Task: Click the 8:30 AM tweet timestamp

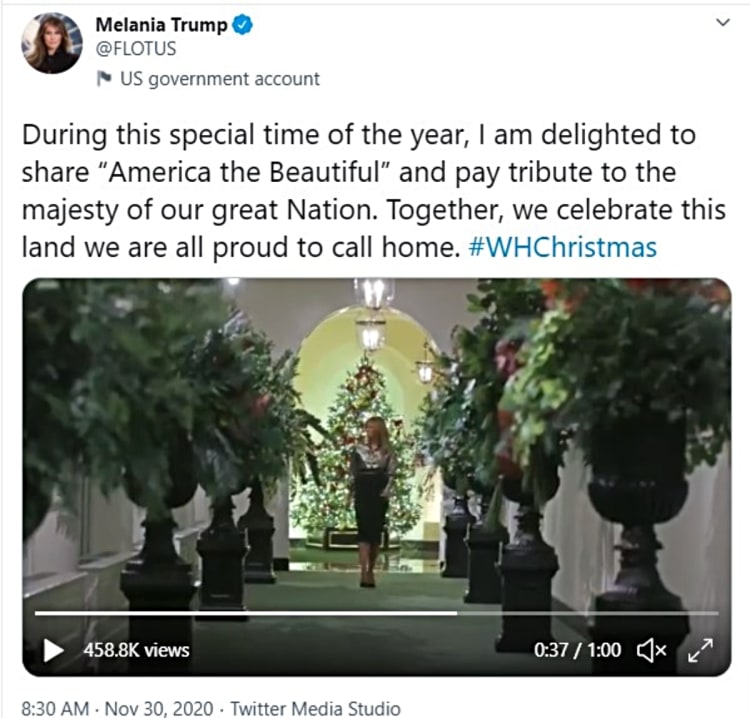Action: click(56, 708)
